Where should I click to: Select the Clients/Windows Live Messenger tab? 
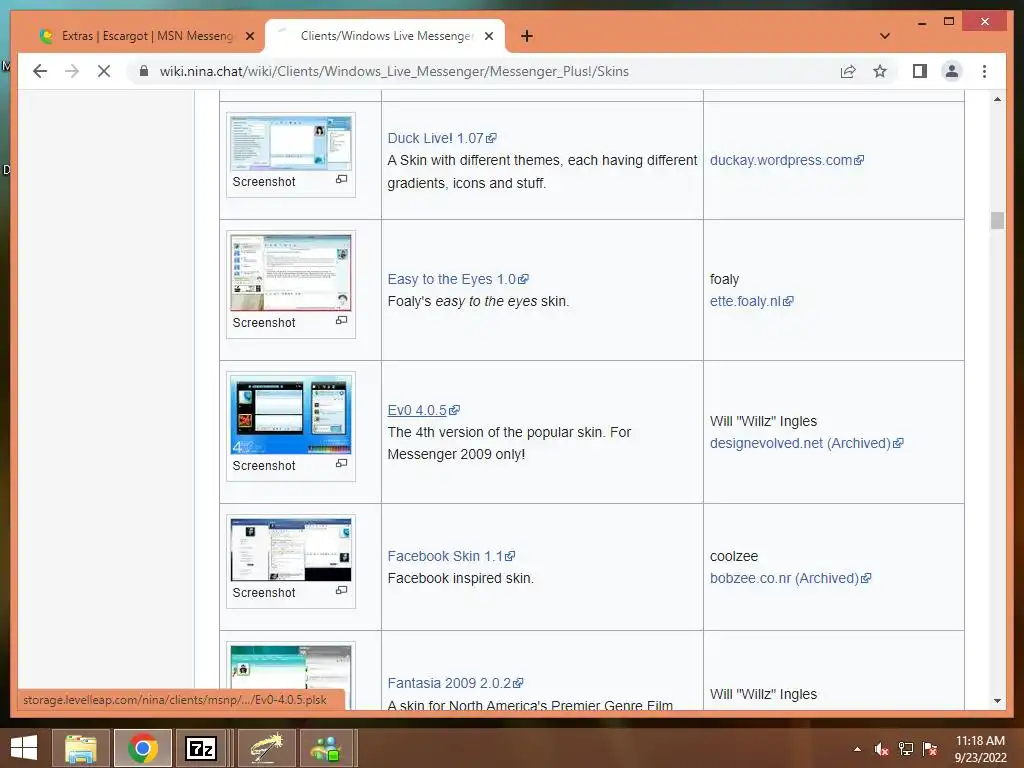point(385,36)
